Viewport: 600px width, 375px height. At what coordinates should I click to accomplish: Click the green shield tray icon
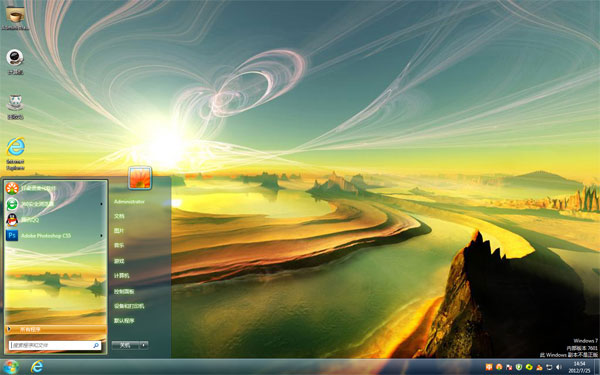[519, 367]
